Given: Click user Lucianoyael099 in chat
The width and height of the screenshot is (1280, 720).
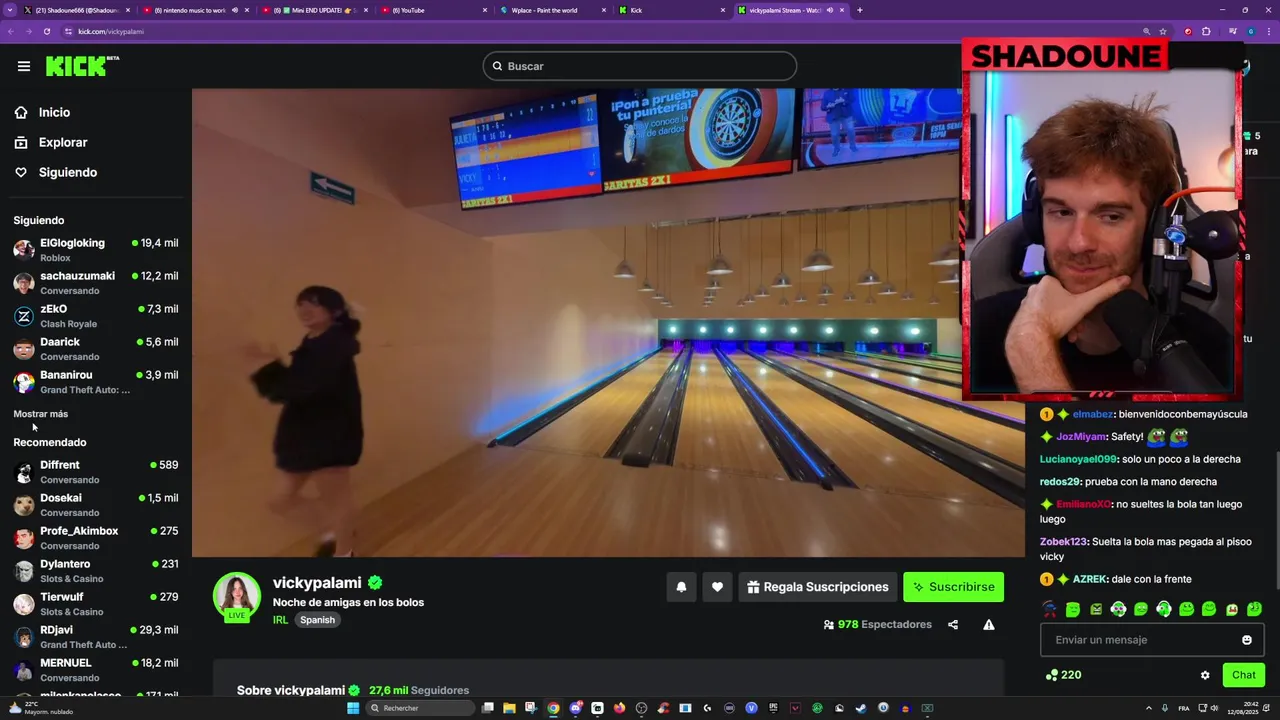Looking at the screenshot, I should [1078, 459].
